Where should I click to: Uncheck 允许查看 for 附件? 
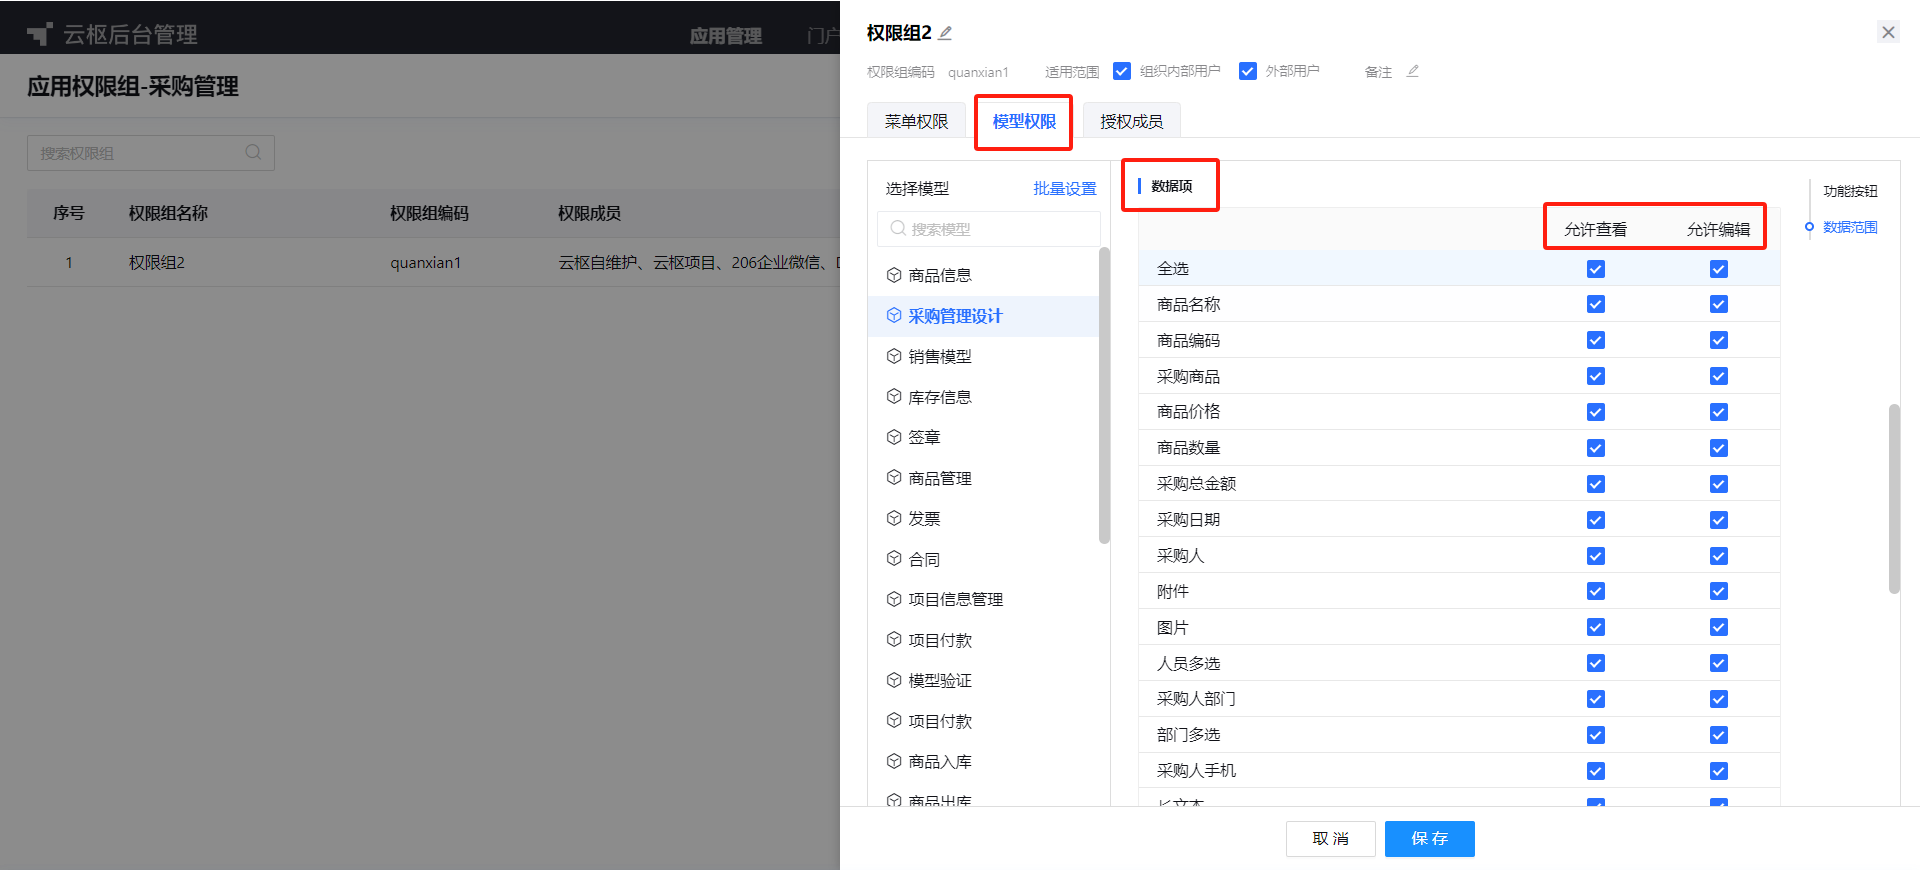1596,591
